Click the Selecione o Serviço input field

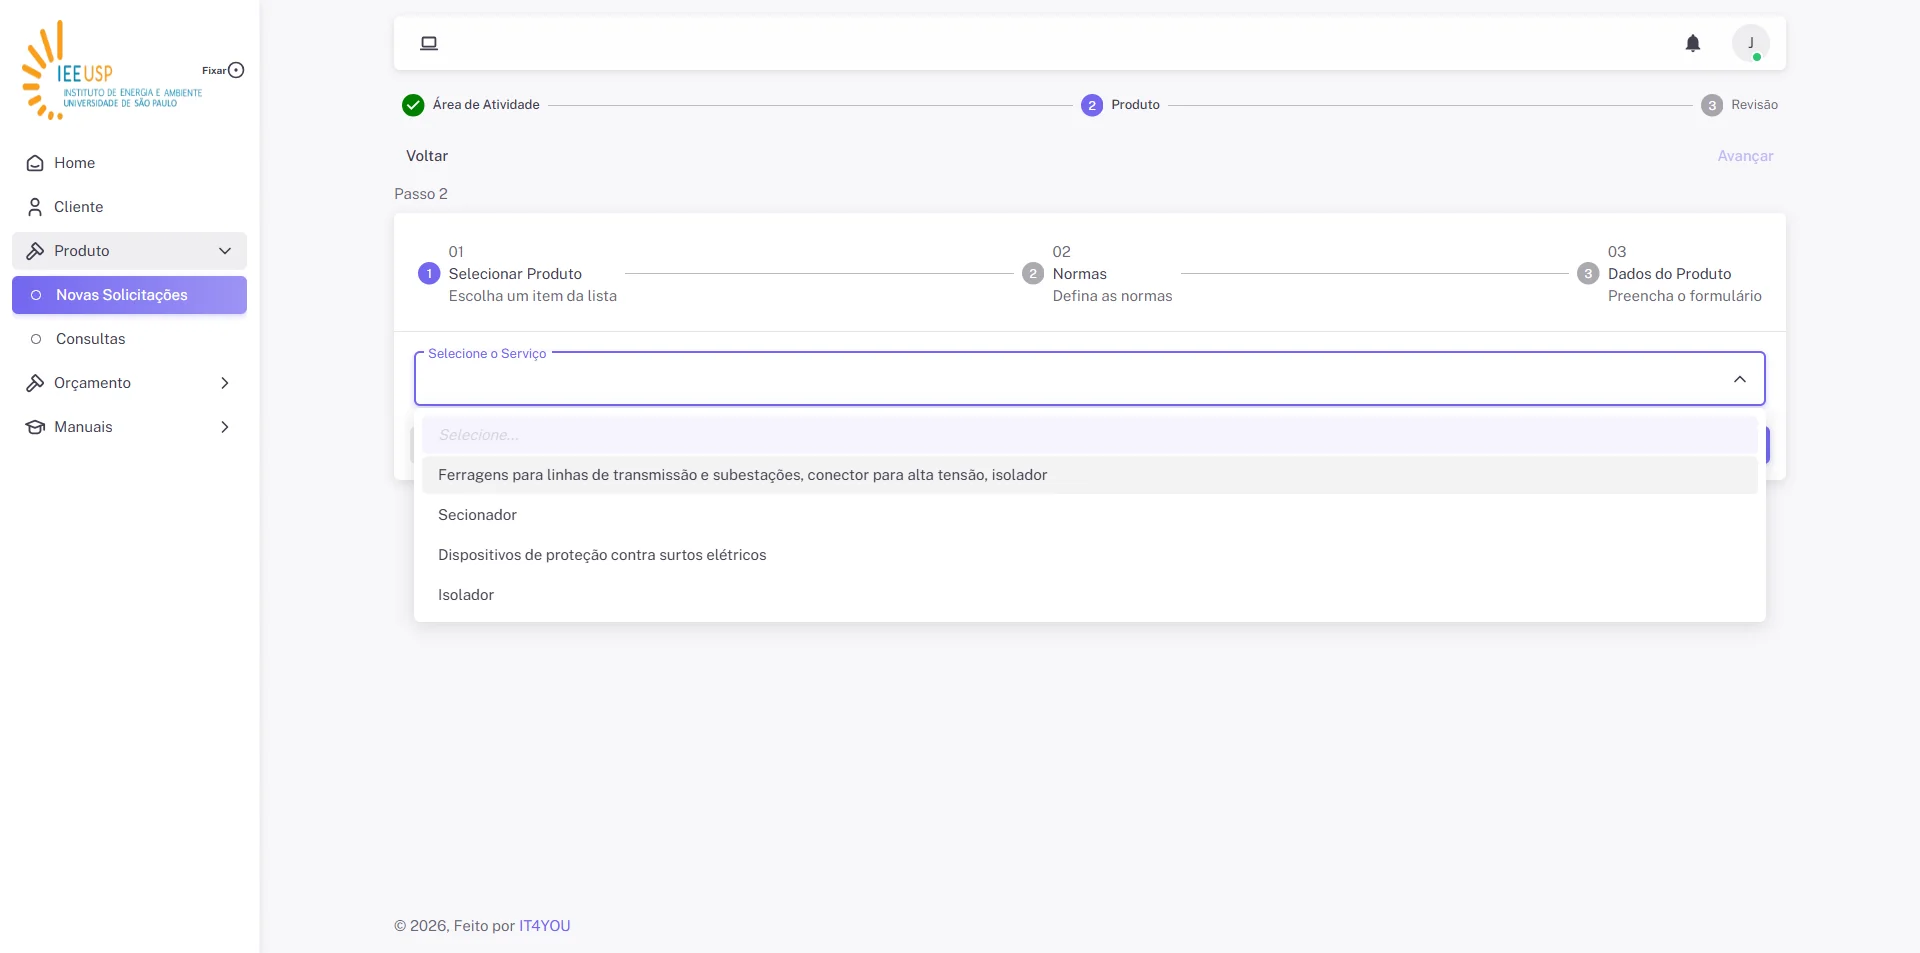coord(1090,379)
